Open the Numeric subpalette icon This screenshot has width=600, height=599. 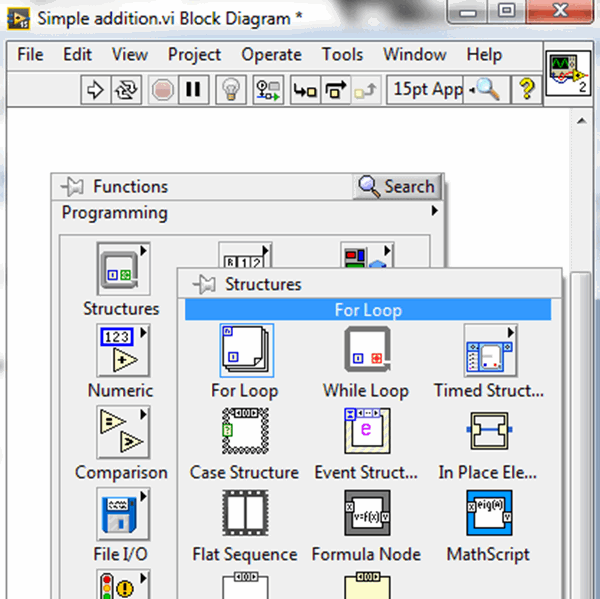click(x=123, y=350)
